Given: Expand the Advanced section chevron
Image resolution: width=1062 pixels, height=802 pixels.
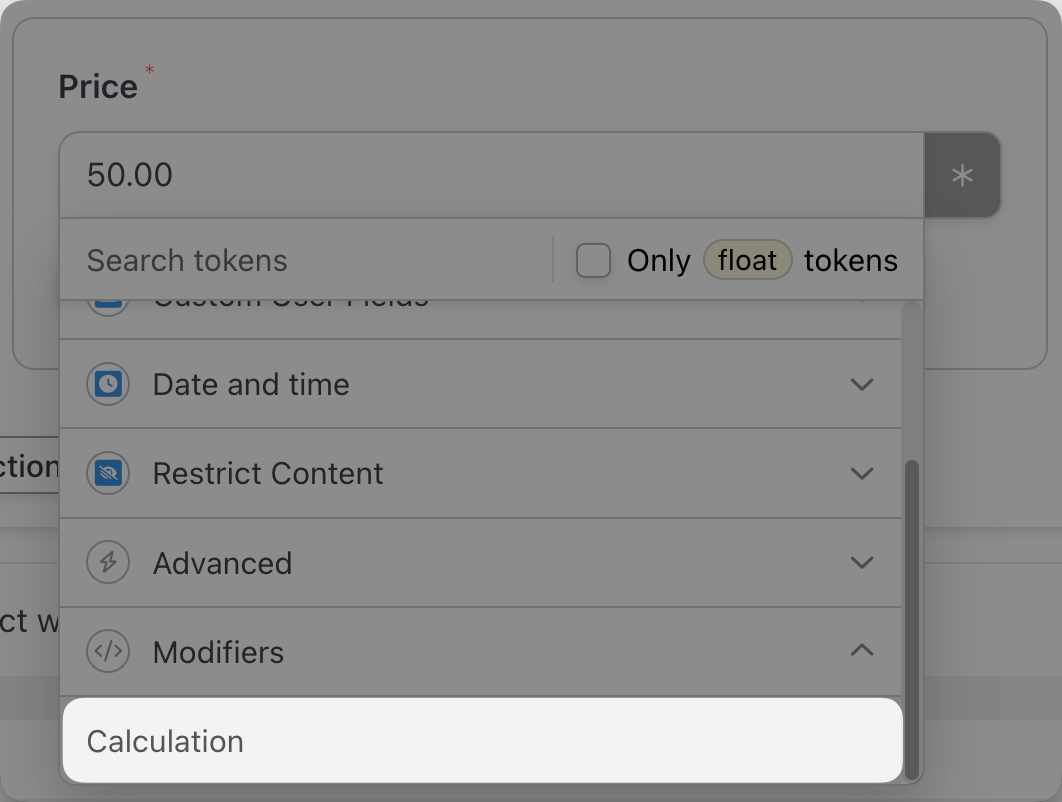Looking at the screenshot, I should pyautogui.click(x=861, y=563).
